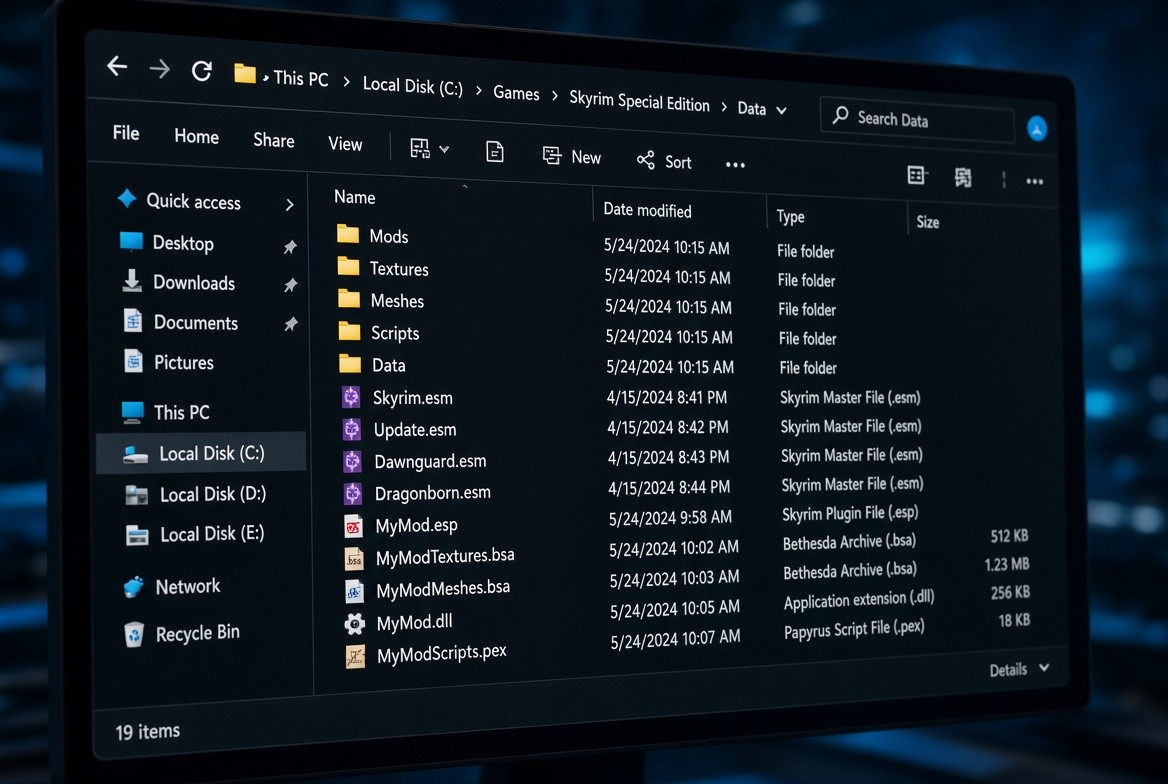Navigate to Local Disk (C:) breadcrumb

pyautogui.click(x=413, y=86)
